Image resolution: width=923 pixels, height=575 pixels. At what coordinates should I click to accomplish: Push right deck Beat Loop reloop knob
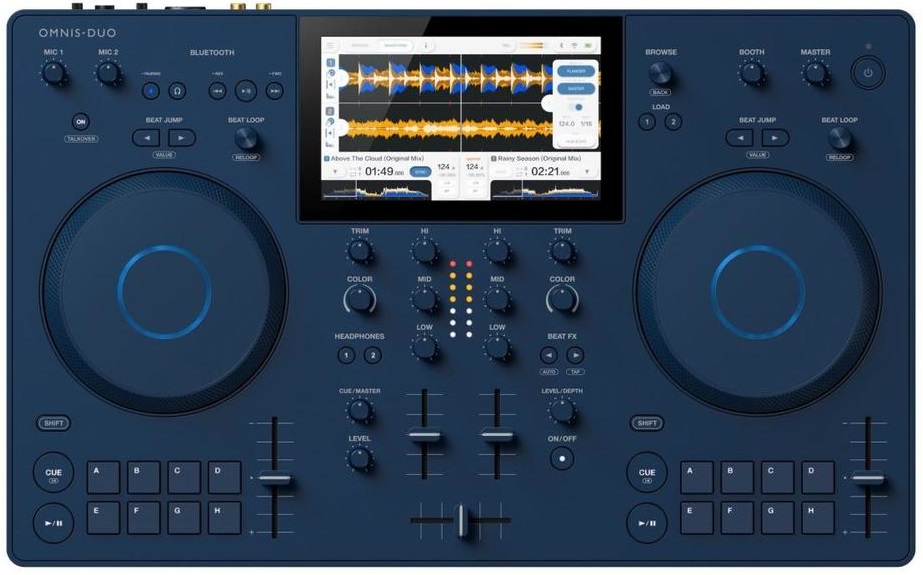tap(839, 138)
